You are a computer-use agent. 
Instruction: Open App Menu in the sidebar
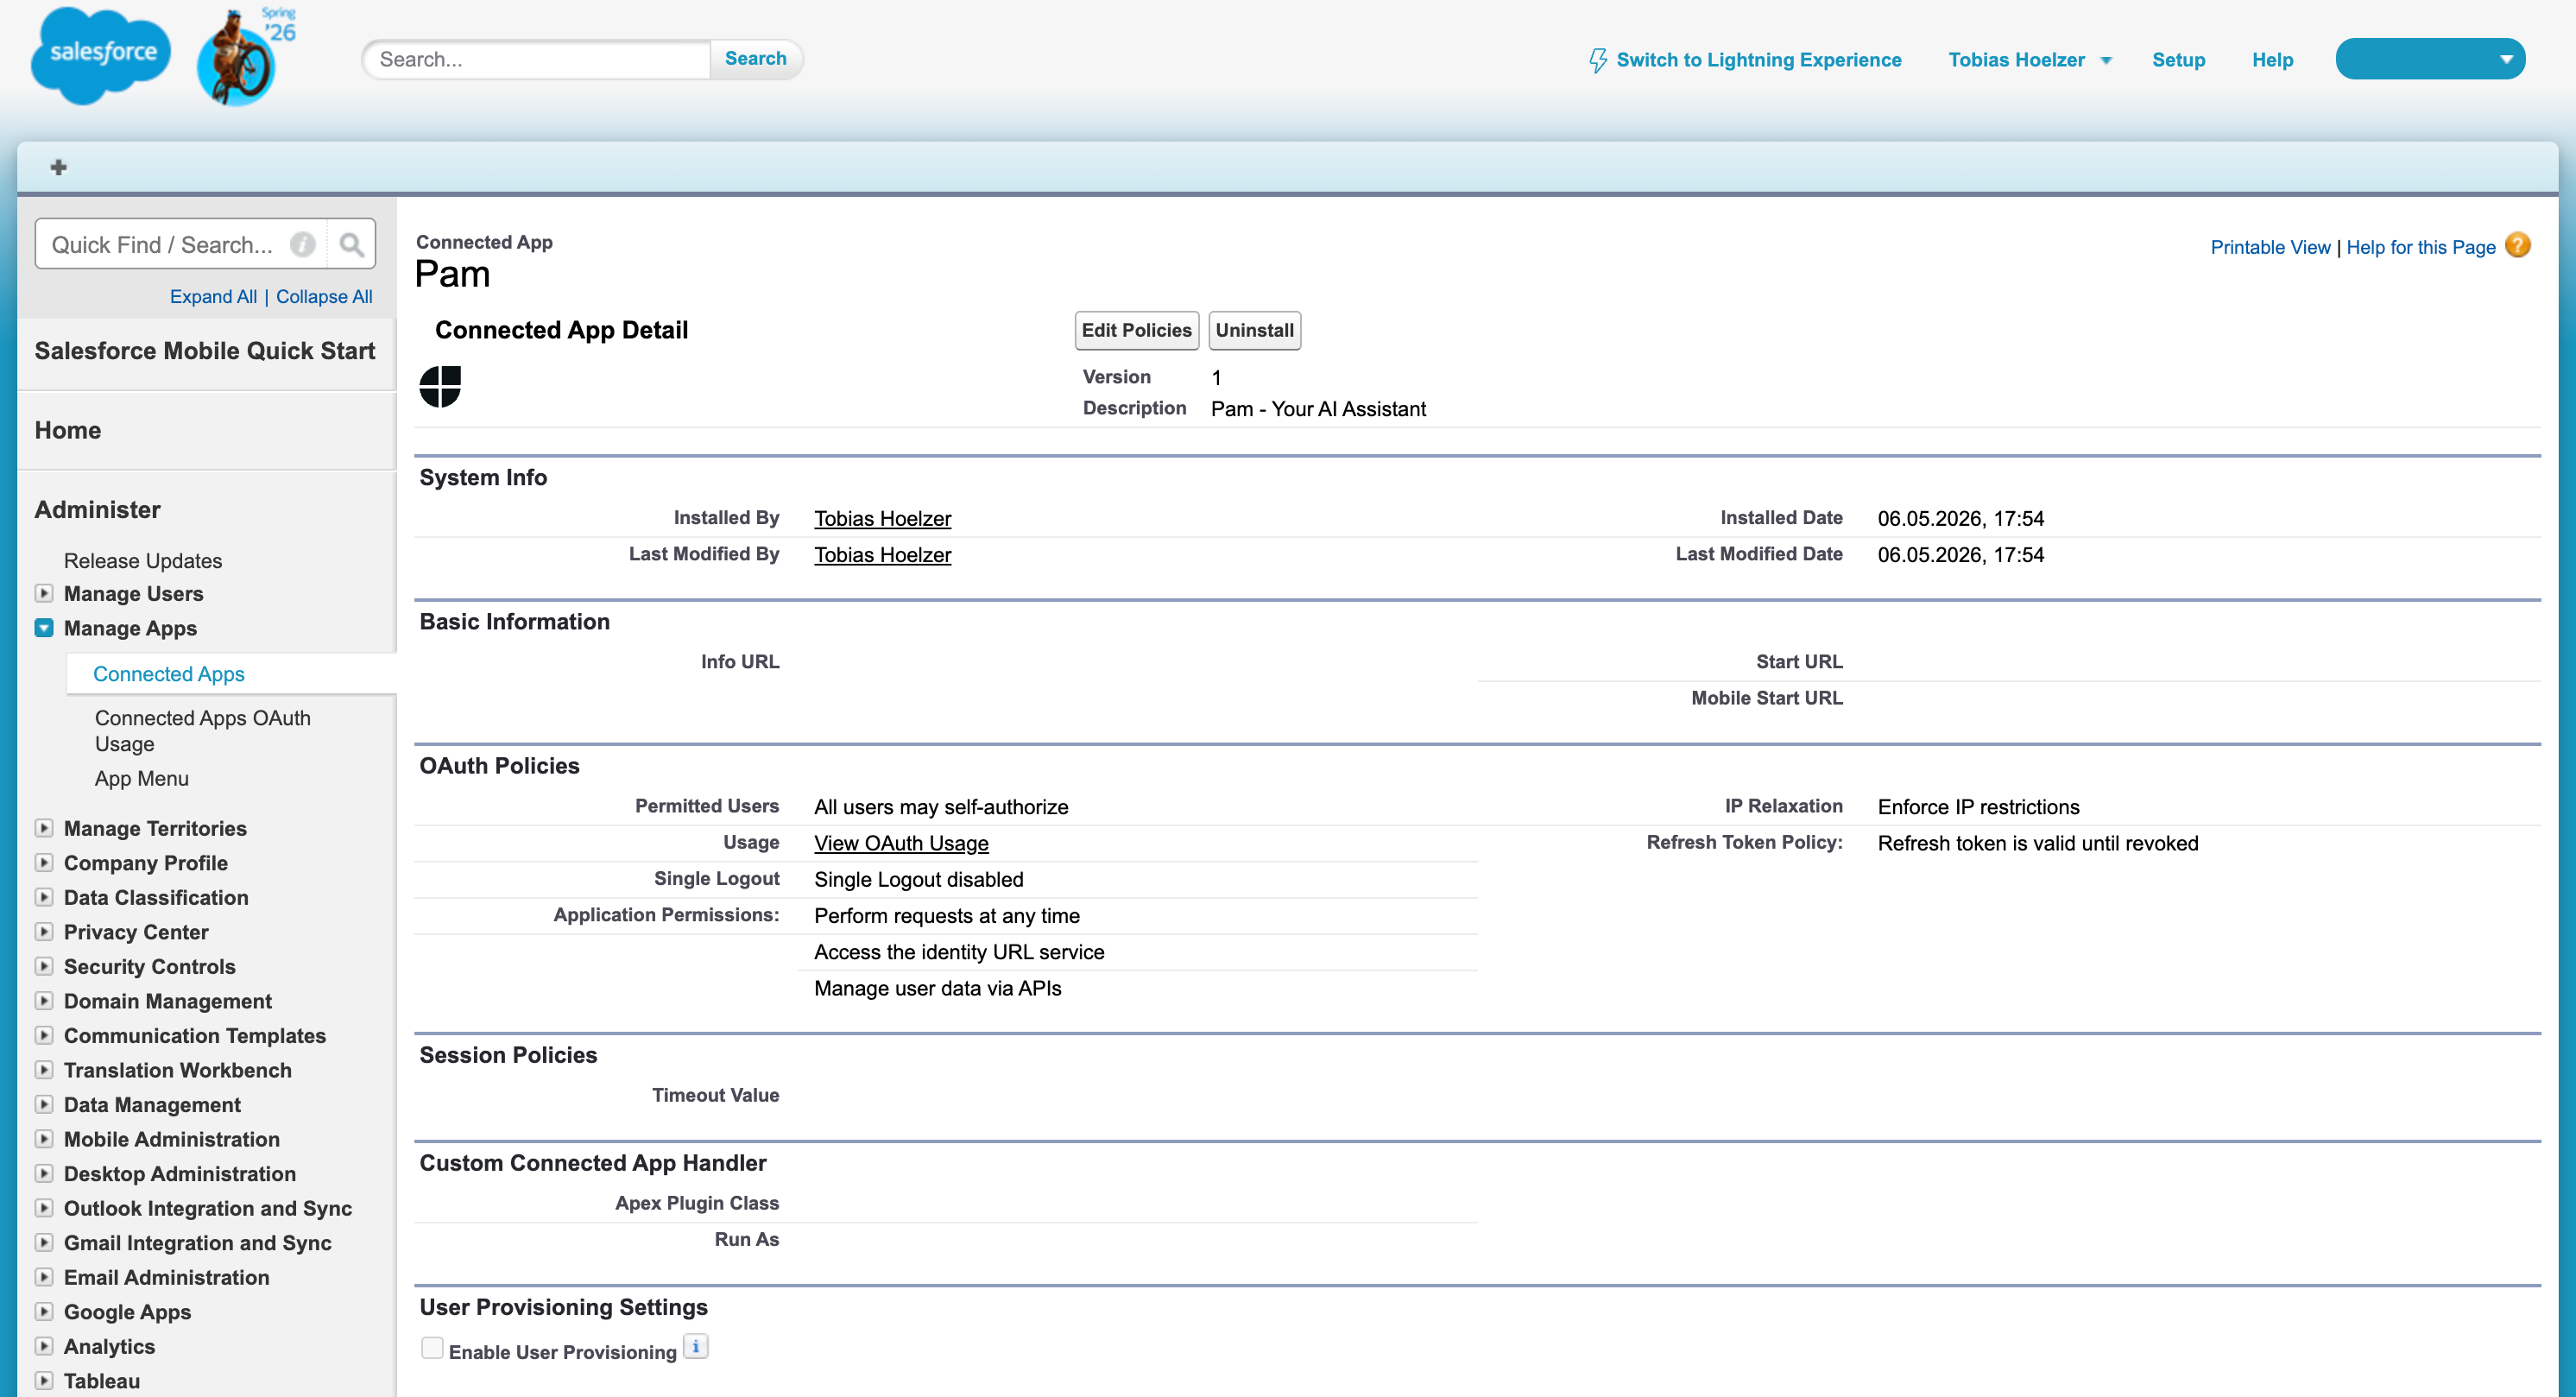[x=142, y=778]
